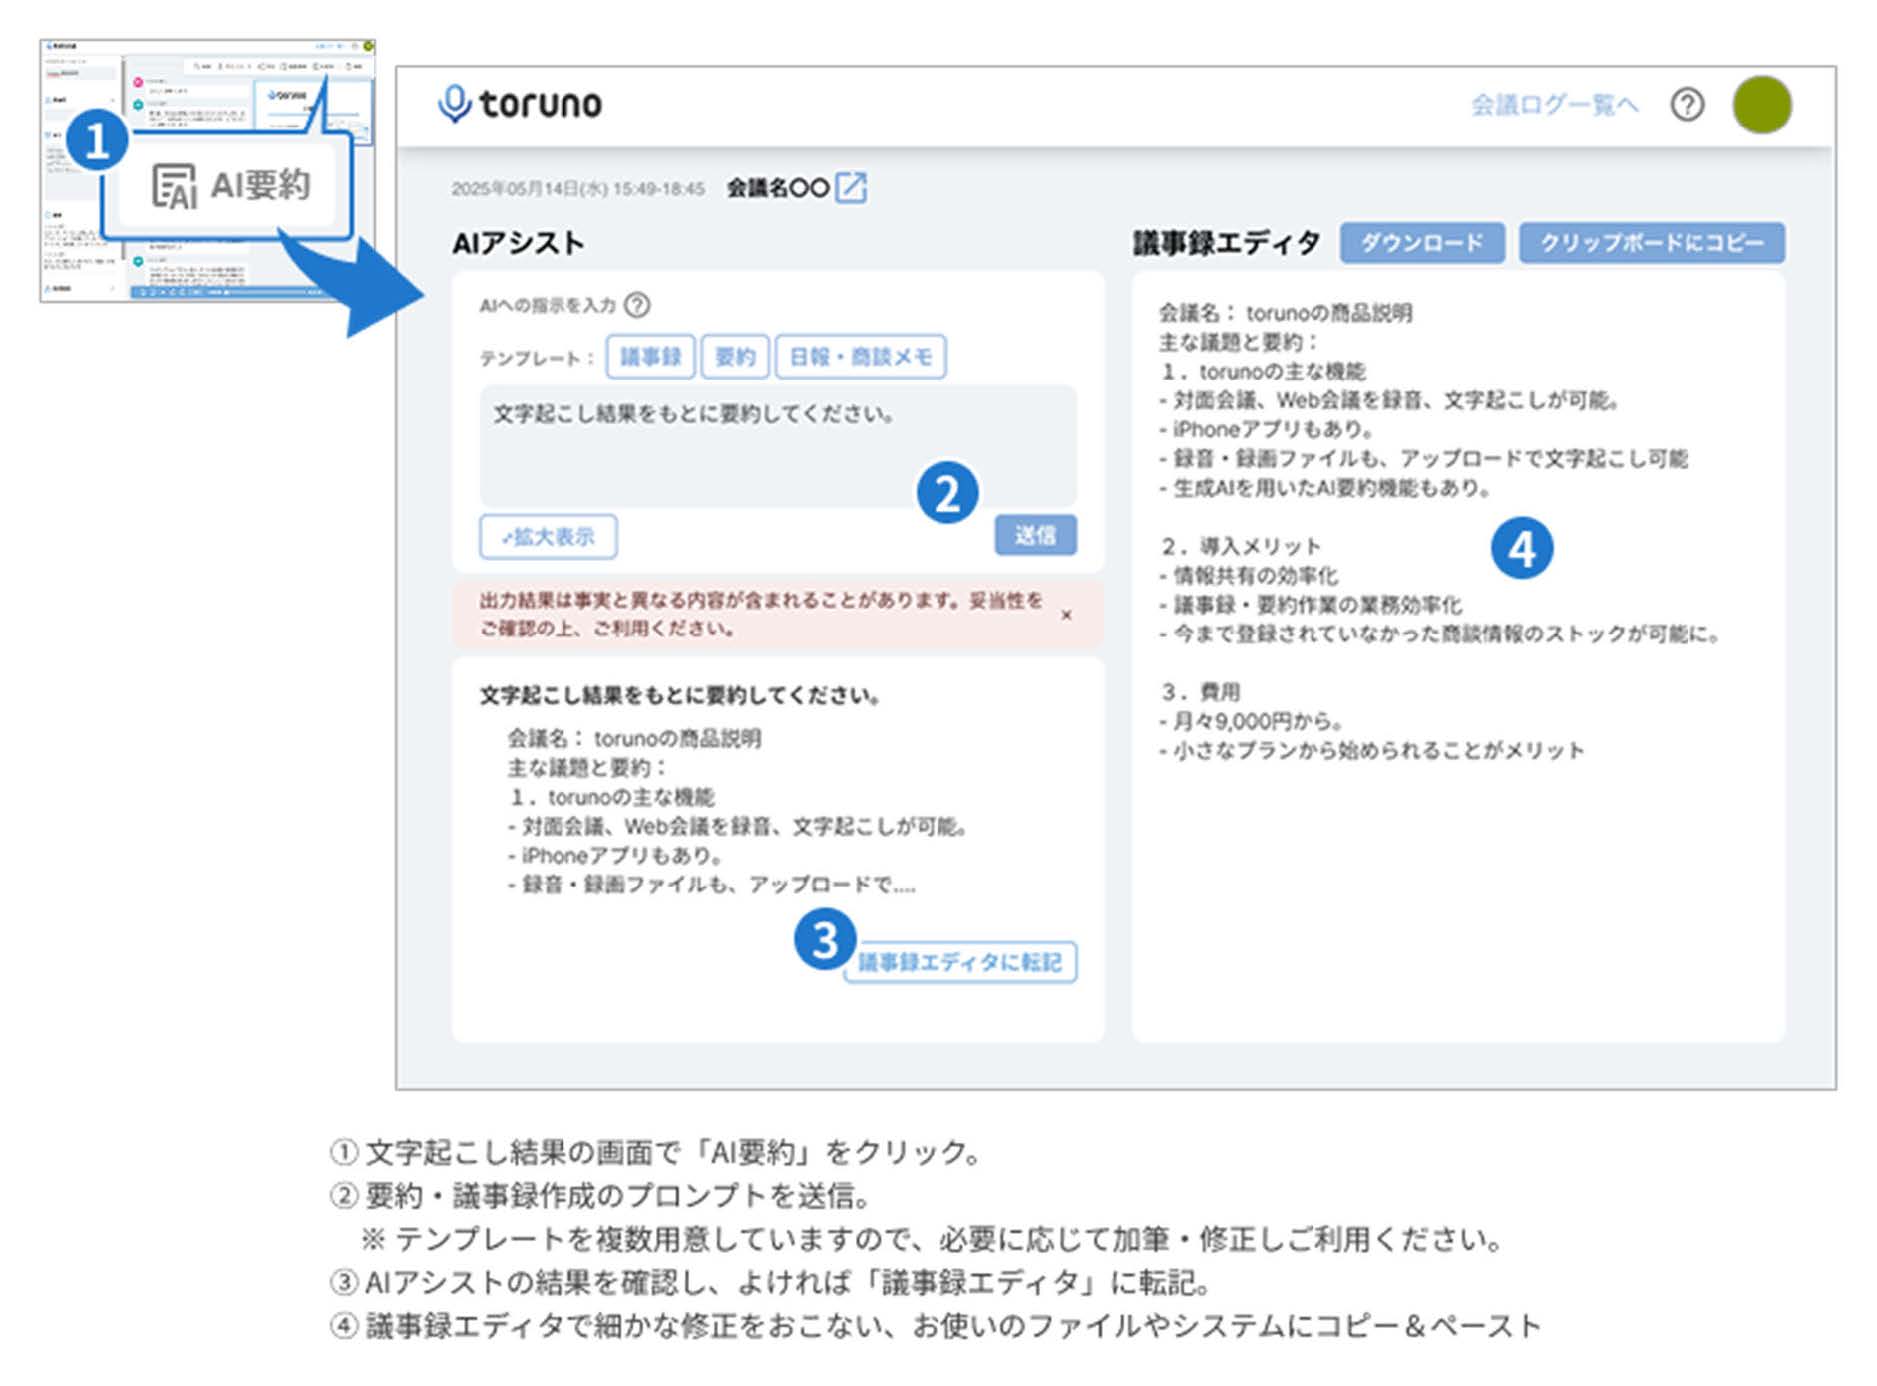The image size is (1877, 1386).
Task: Go to 会議ログ一覧へ link
Action: coord(1554,105)
